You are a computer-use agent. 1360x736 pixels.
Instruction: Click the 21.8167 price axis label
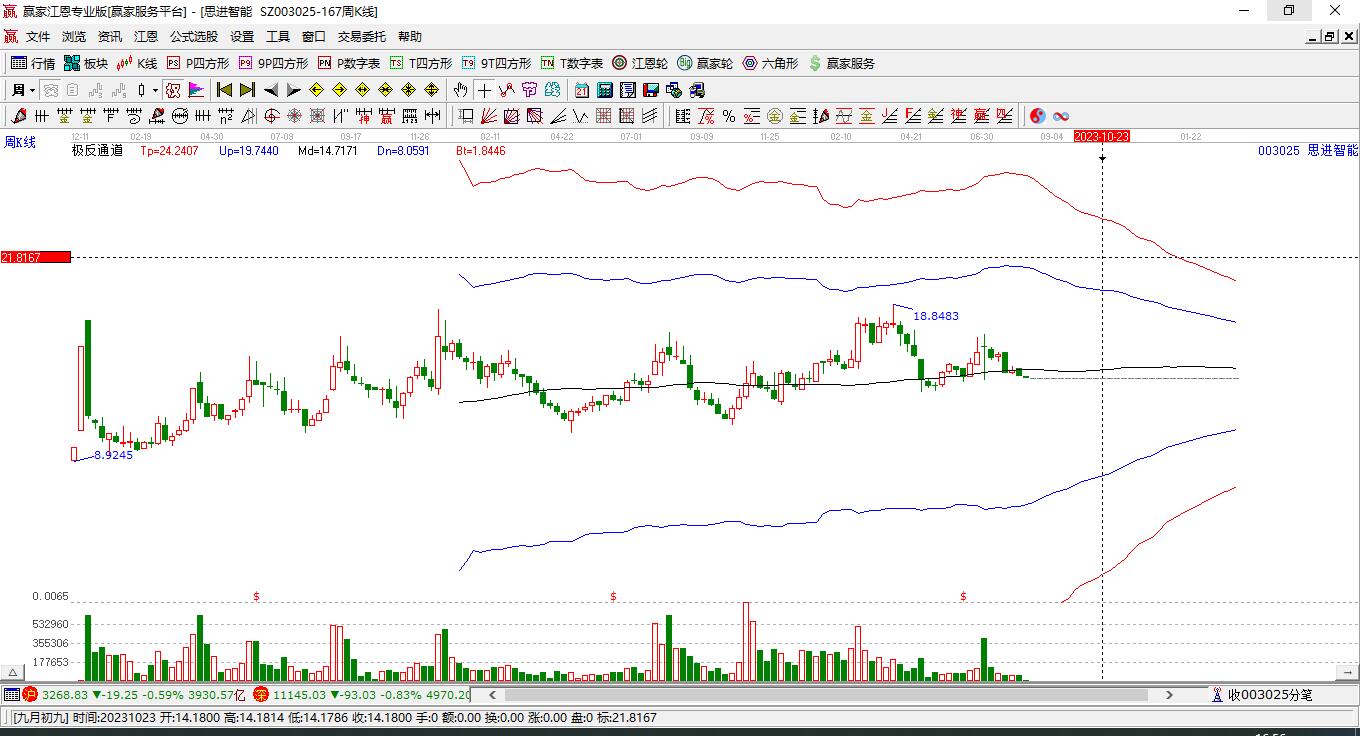pyautogui.click(x=35, y=257)
